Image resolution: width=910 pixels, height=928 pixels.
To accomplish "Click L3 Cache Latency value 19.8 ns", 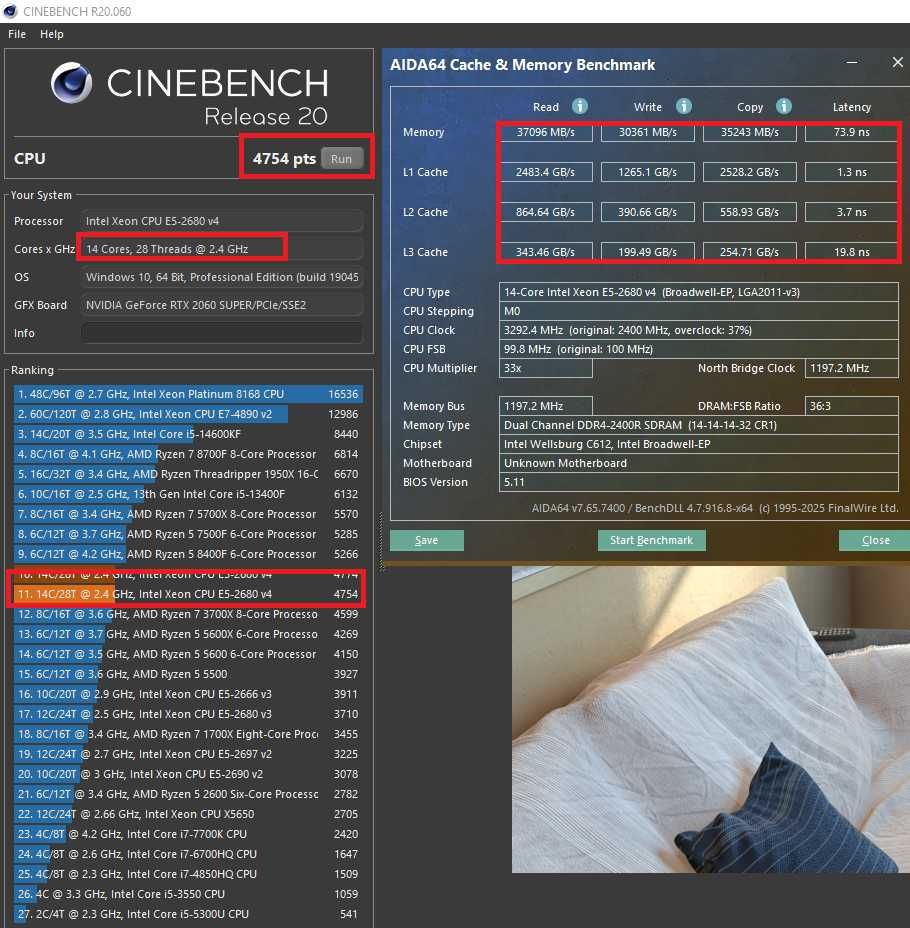I will tap(852, 252).
